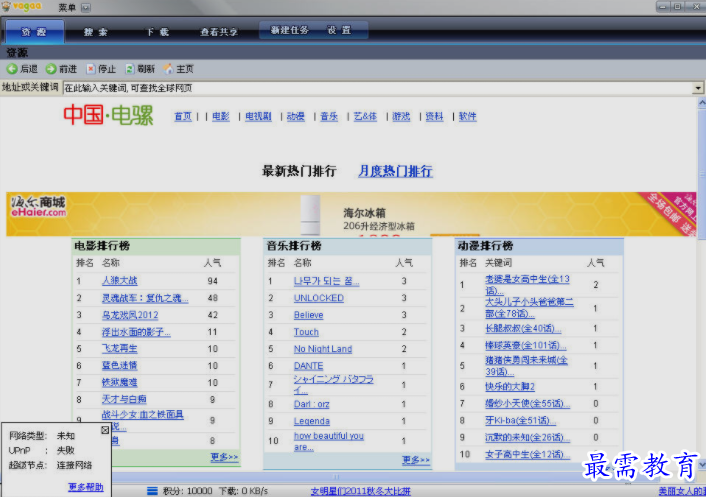Click the Refresh (刷新) icon
The height and width of the screenshot is (497, 706).
point(129,69)
